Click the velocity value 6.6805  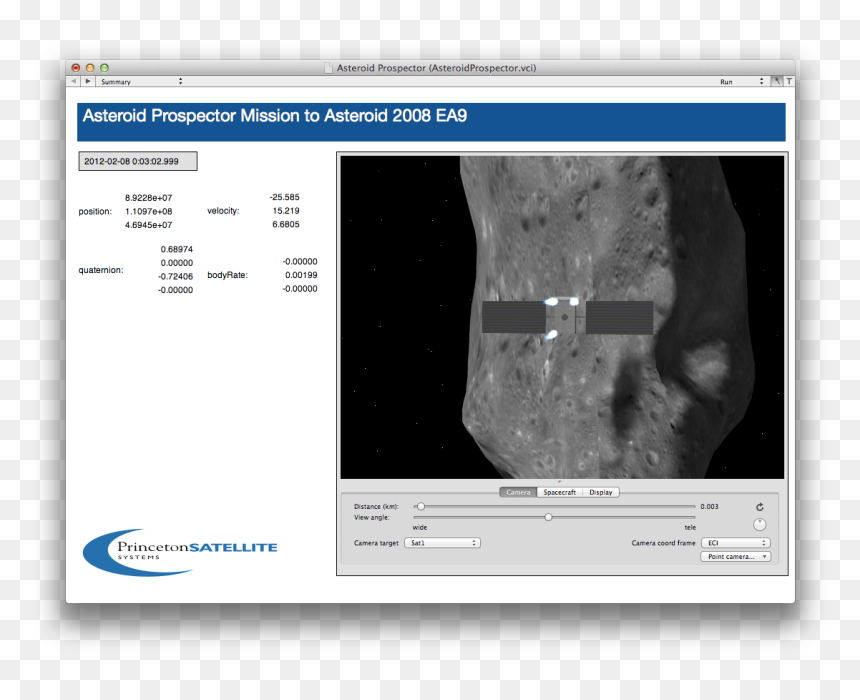286,224
